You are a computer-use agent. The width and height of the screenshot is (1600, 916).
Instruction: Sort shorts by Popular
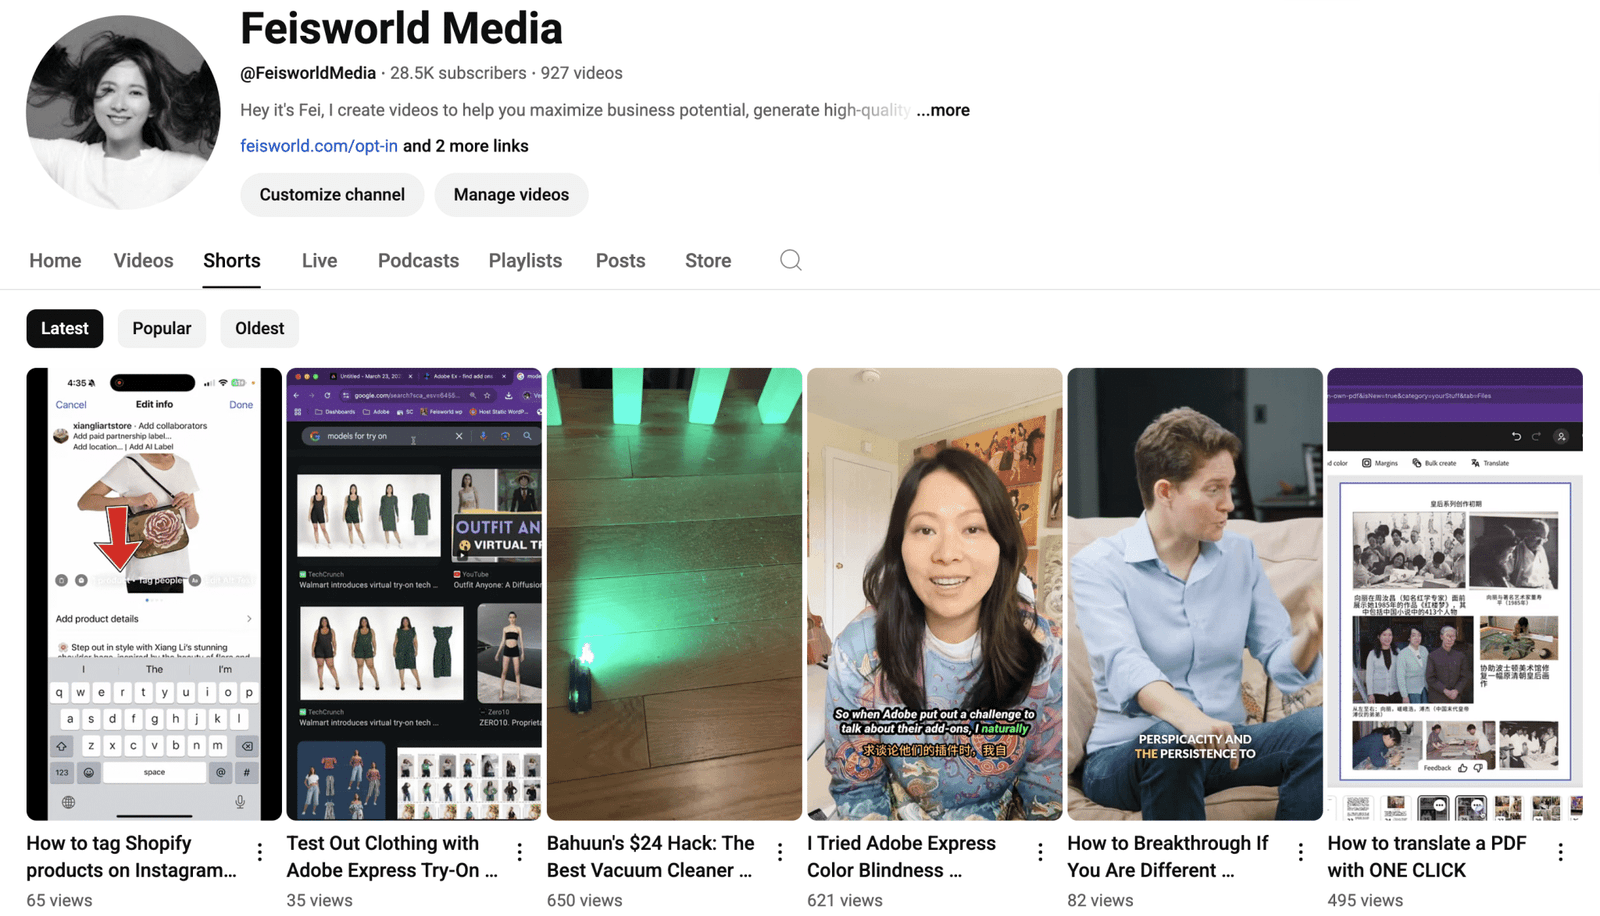click(x=162, y=328)
